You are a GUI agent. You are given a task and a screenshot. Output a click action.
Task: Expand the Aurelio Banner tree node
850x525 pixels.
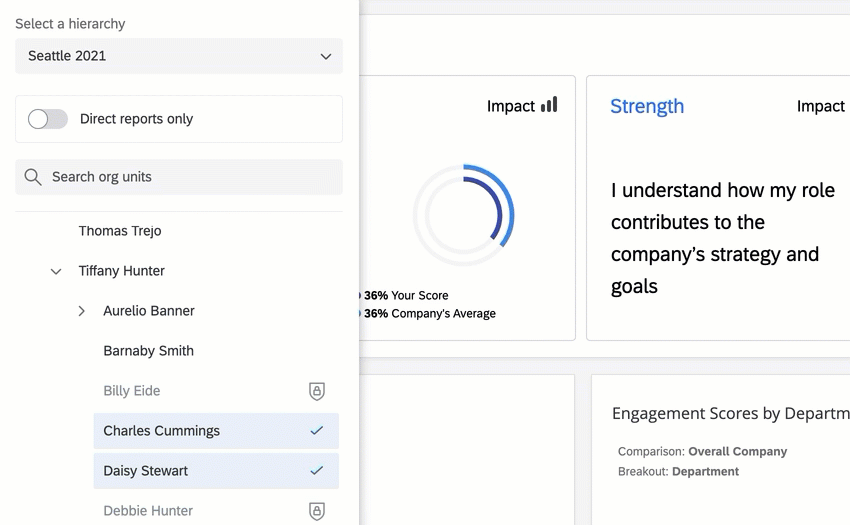tap(82, 311)
